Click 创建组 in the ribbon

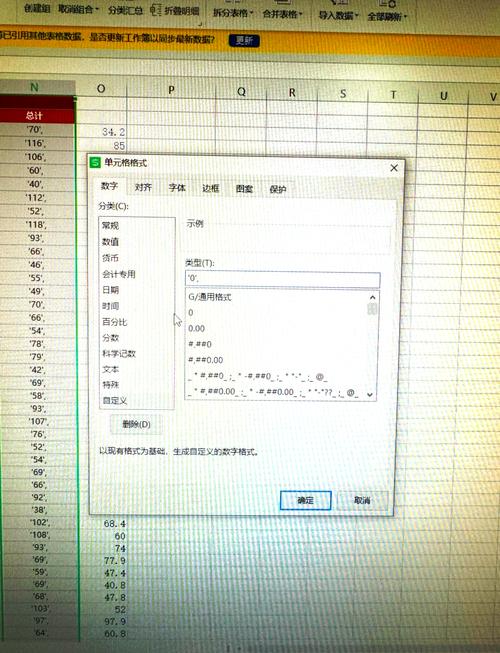[37, 8]
